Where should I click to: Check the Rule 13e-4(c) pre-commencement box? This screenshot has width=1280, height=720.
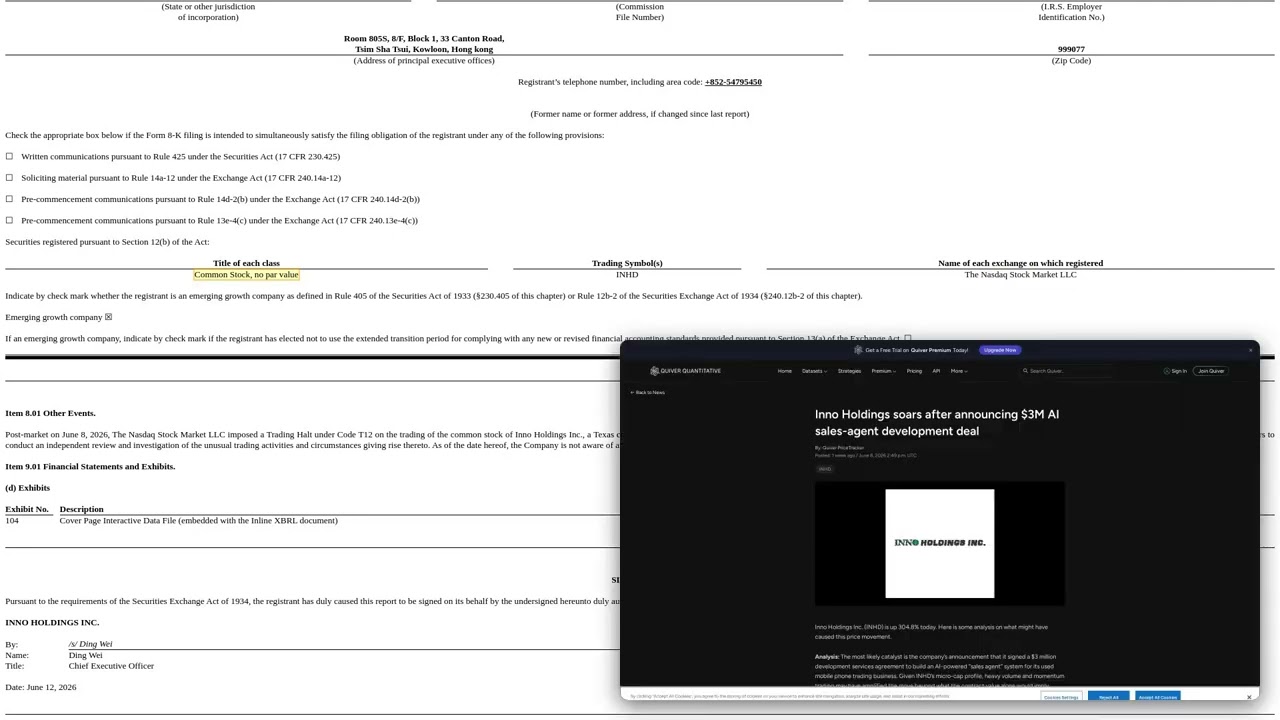click(x=9, y=220)
